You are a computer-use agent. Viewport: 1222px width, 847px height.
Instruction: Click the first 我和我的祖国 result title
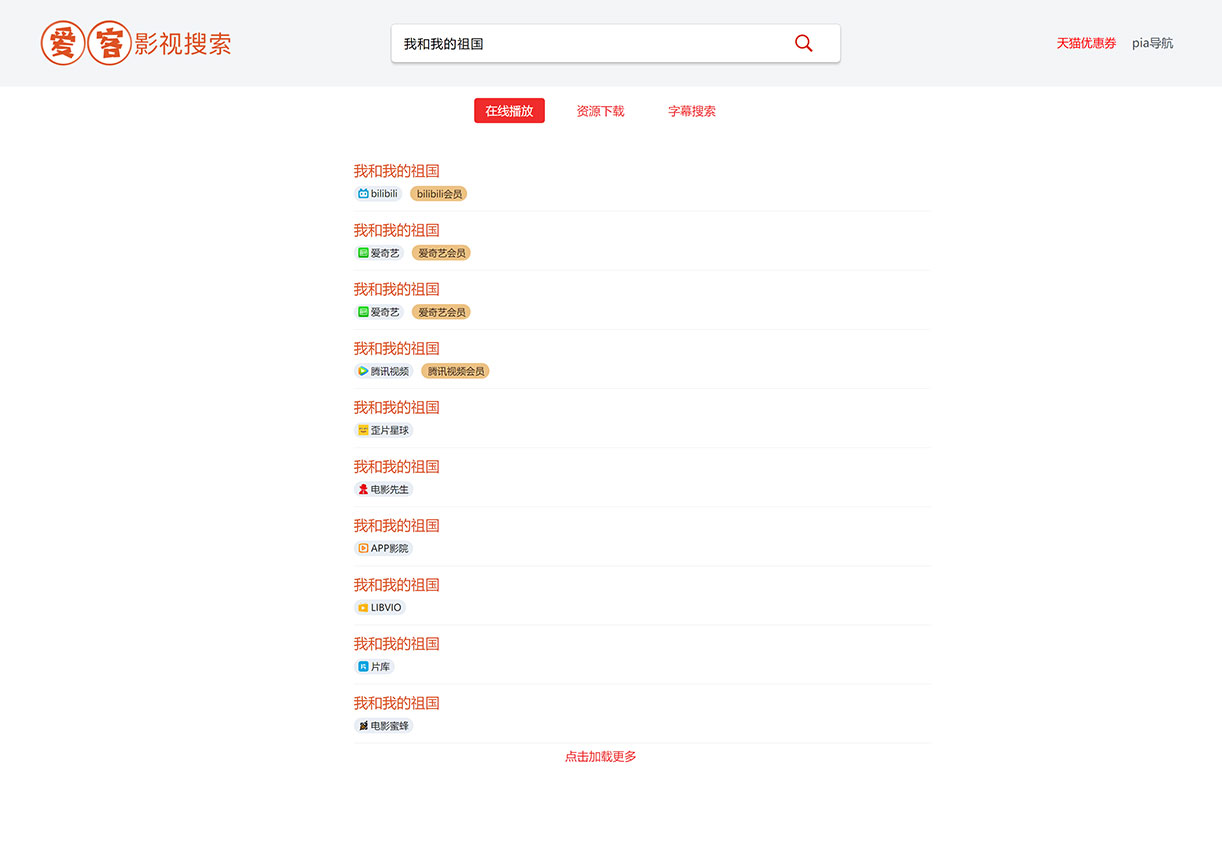point(396,170)
